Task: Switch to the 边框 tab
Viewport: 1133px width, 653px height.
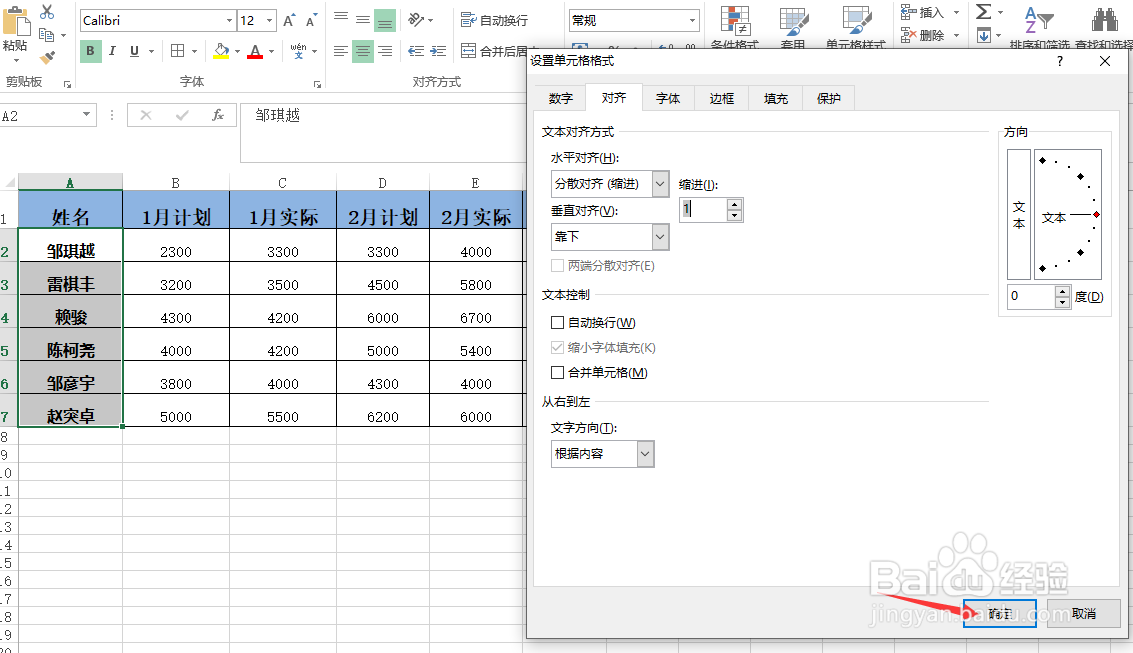Action: click(x=721, y=98)
